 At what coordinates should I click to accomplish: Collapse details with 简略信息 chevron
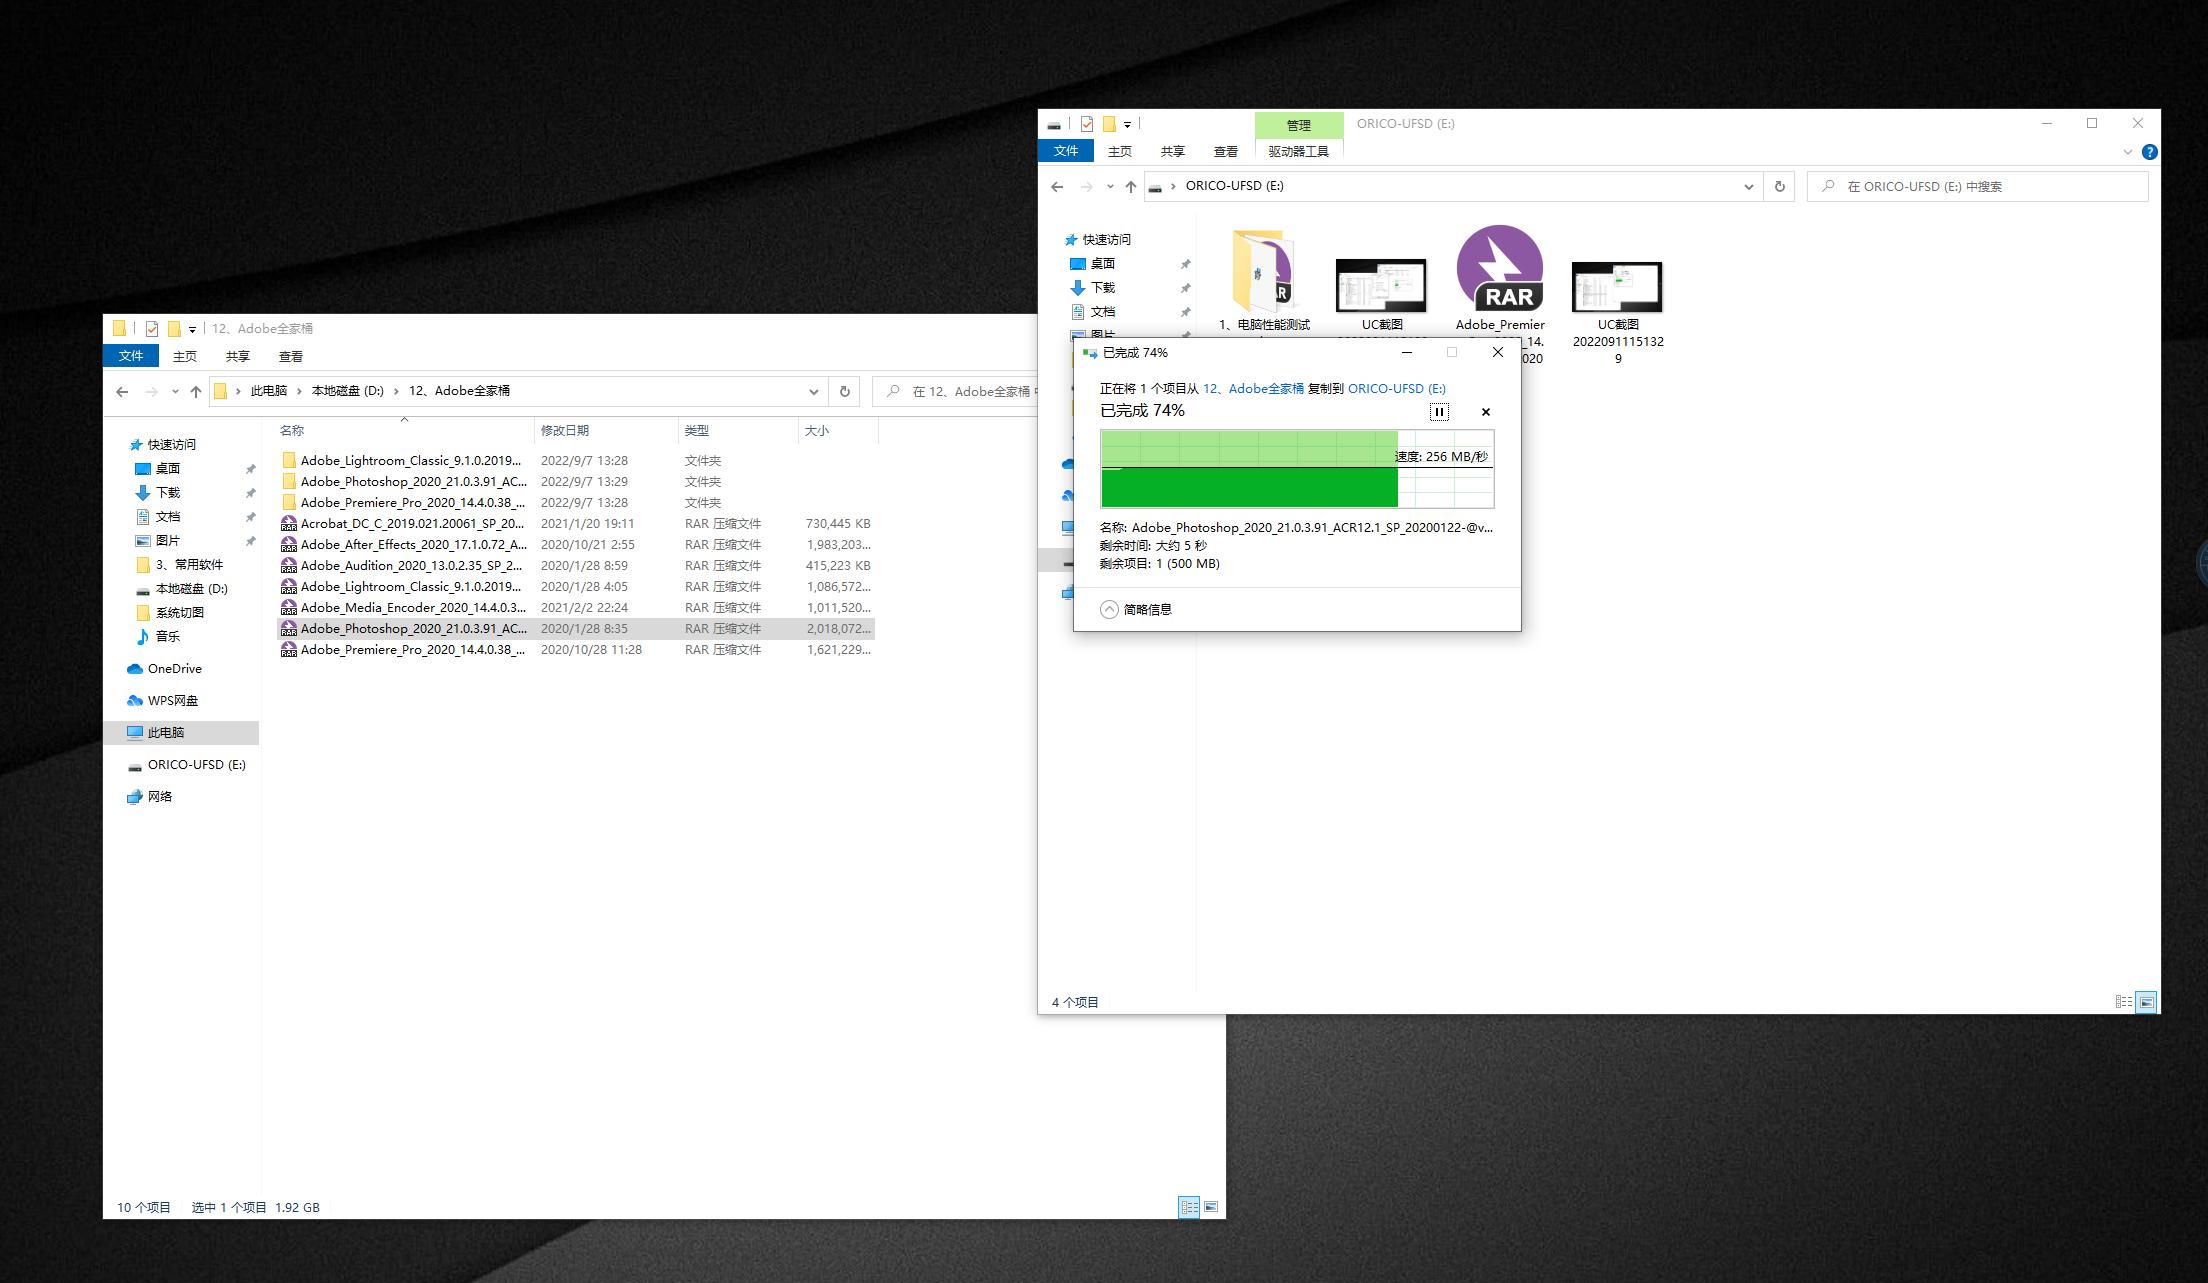pos(1109,609)
